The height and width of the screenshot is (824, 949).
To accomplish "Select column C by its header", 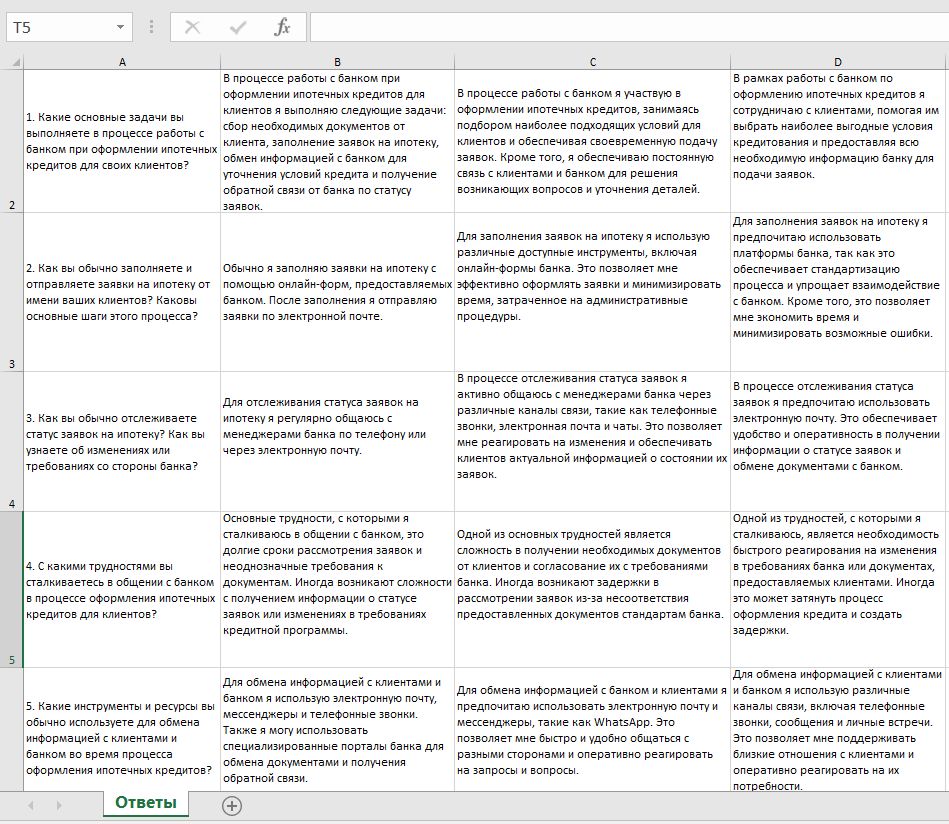I will tap(592, 61).
